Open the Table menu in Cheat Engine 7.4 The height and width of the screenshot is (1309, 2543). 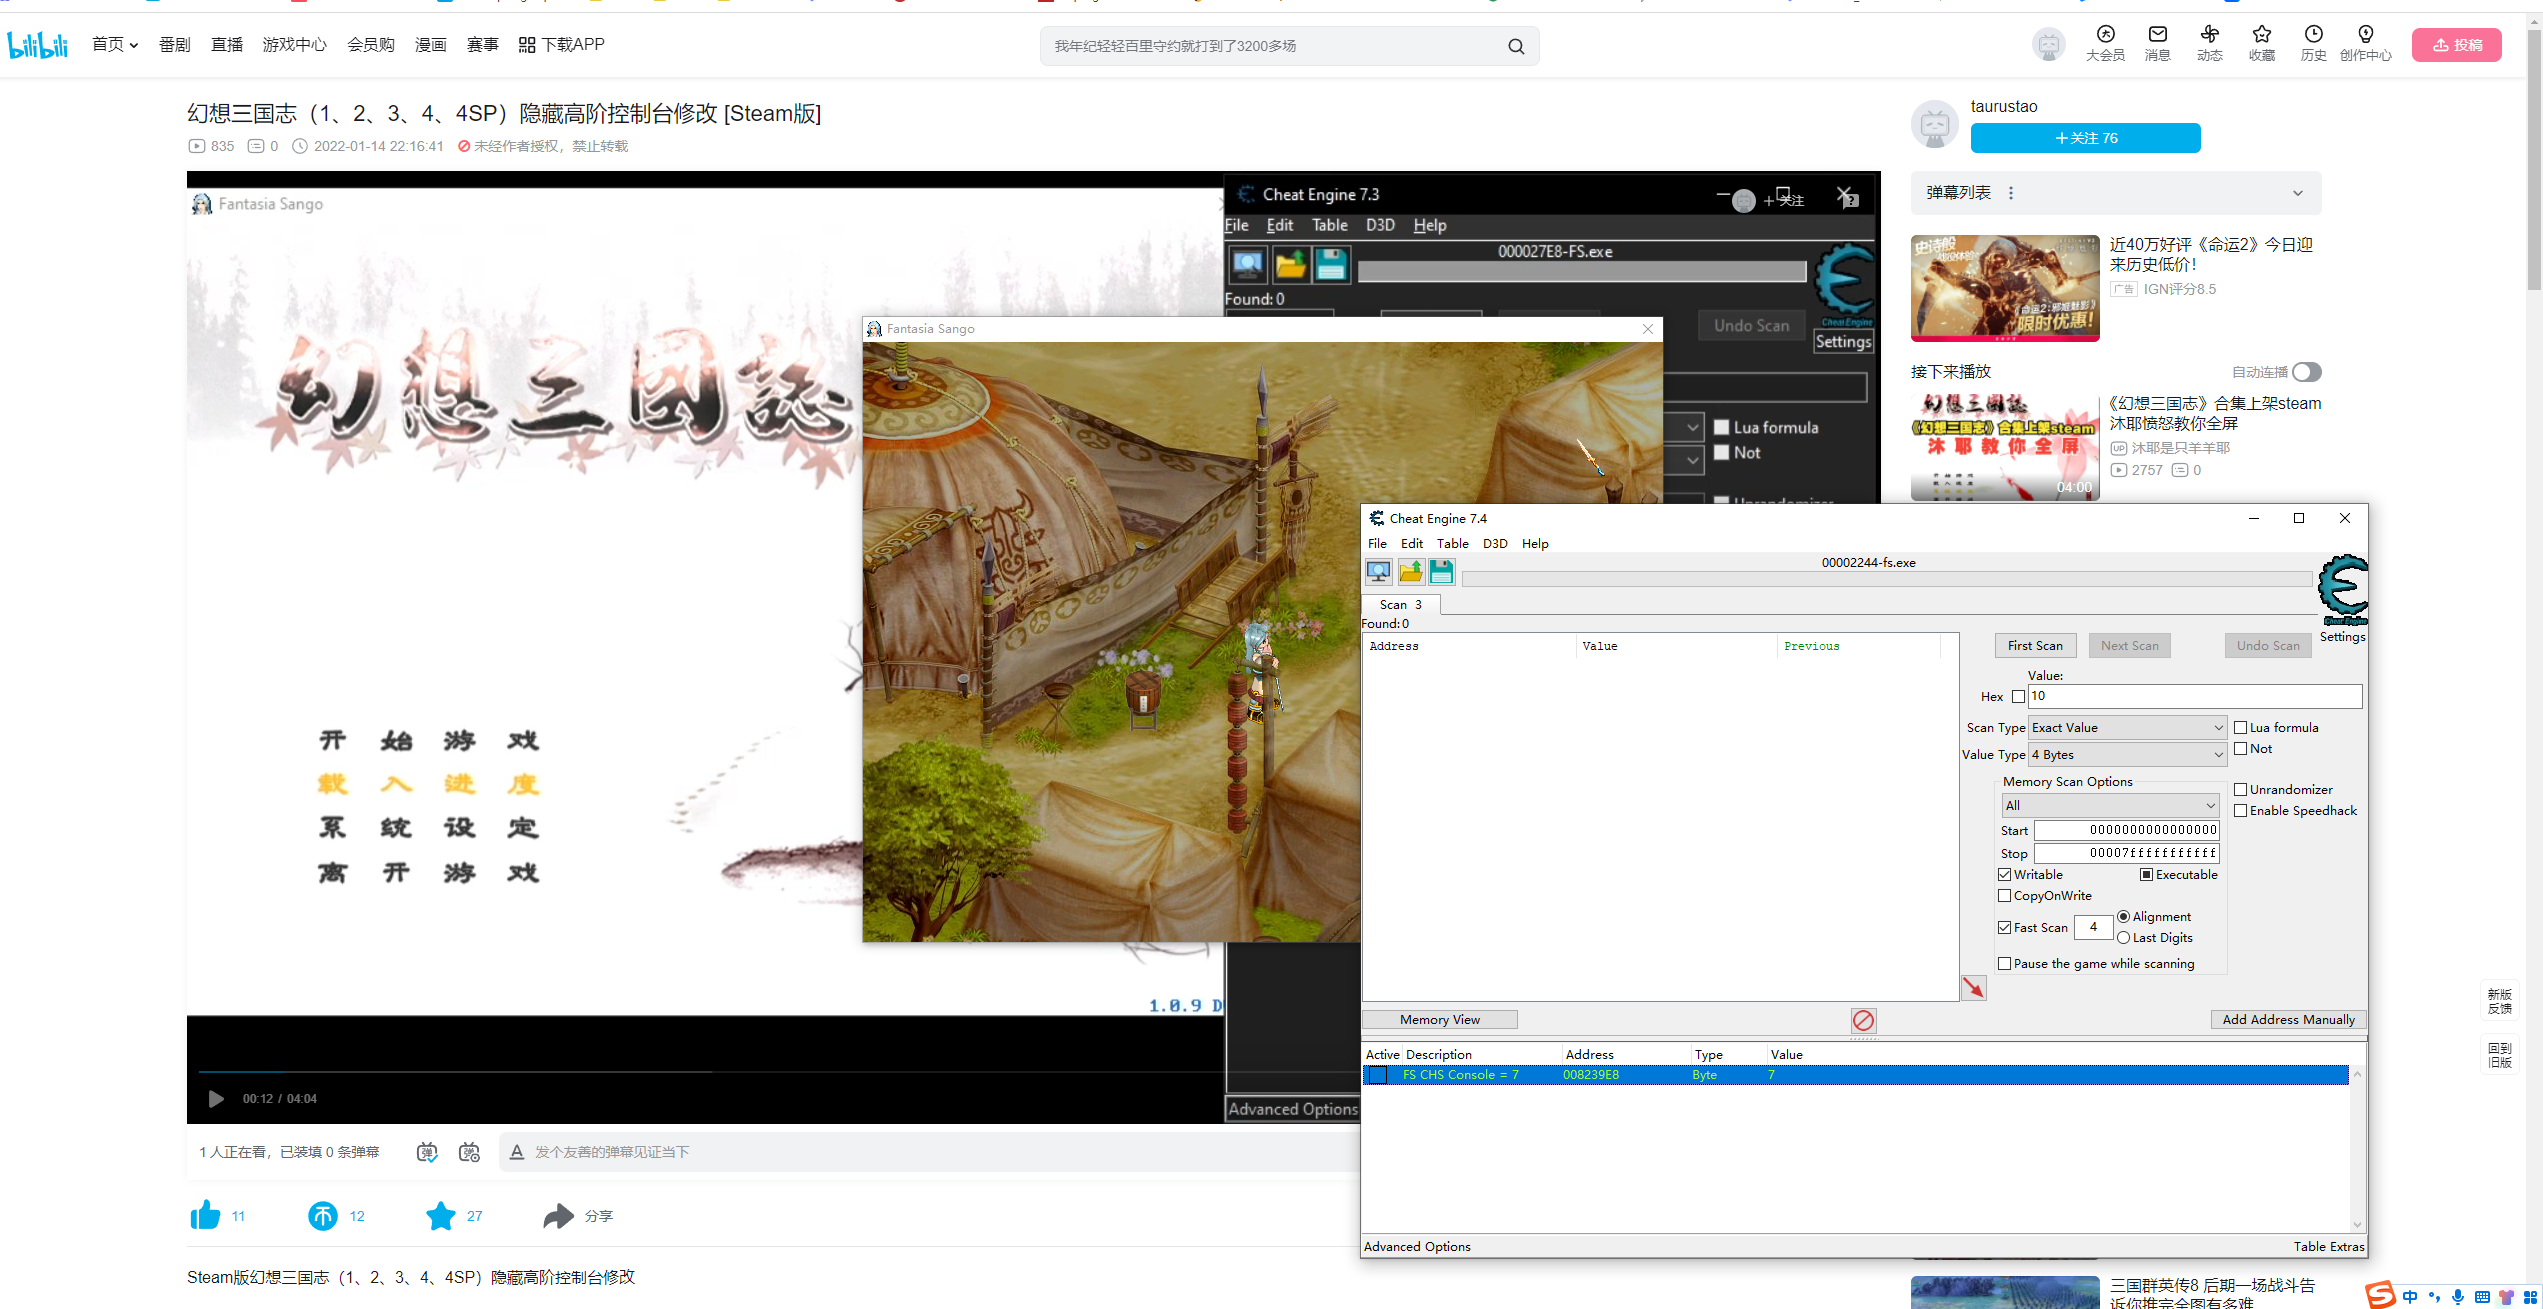[1452, 544]
